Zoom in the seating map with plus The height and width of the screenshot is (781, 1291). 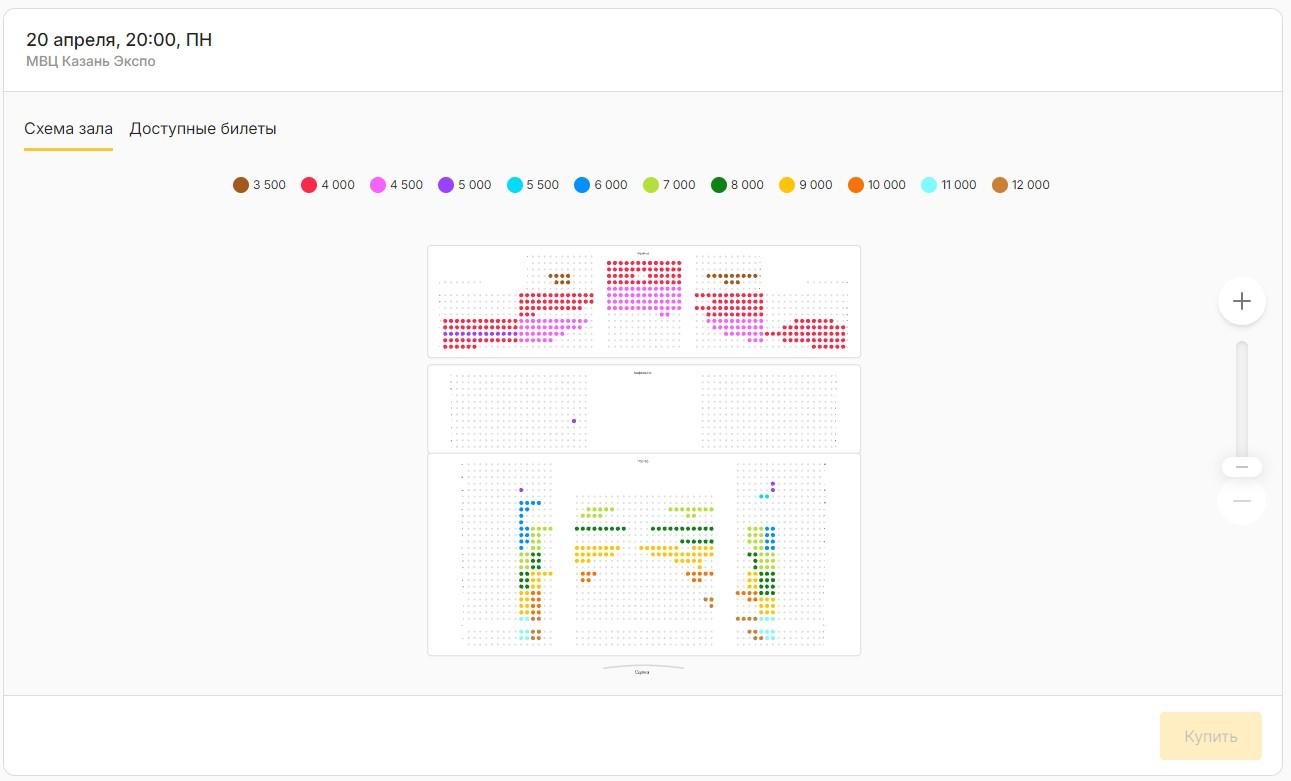(x=1242, y=301)
